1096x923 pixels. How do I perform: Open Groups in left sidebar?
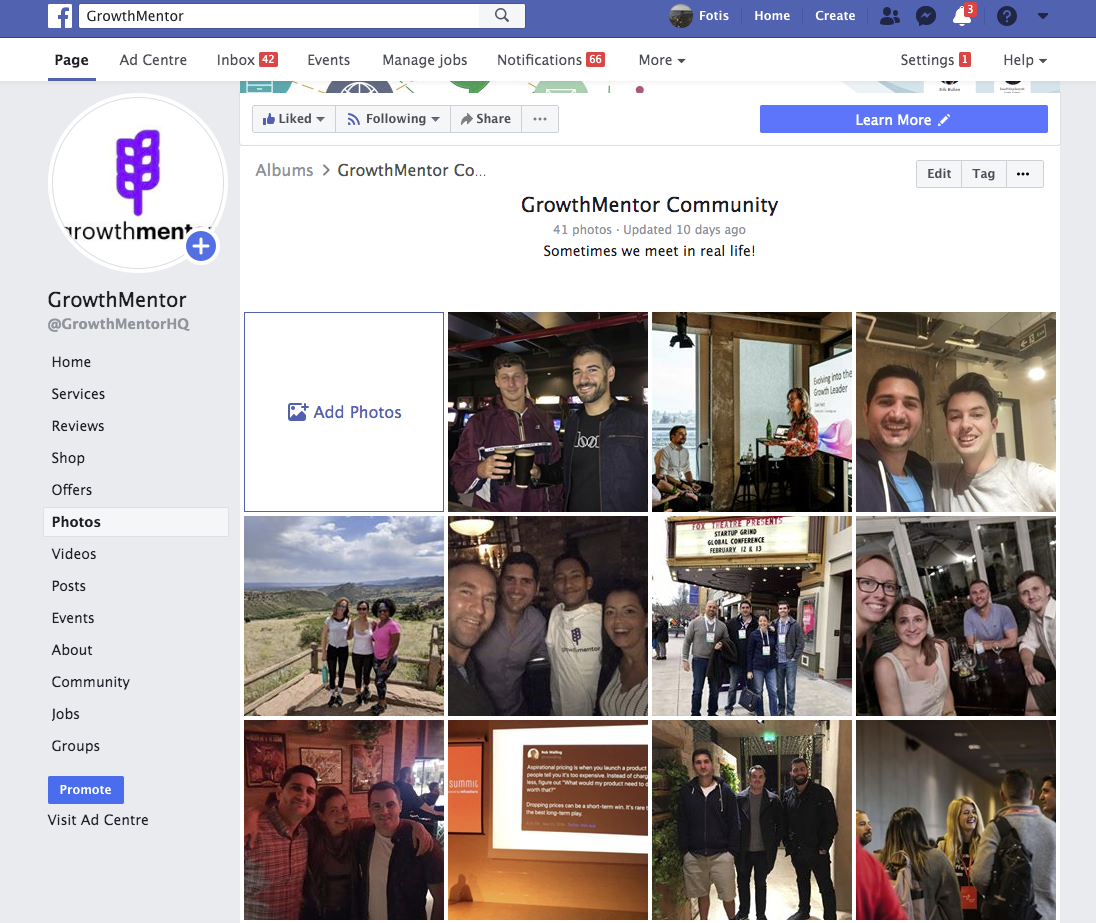click(75, 746)
